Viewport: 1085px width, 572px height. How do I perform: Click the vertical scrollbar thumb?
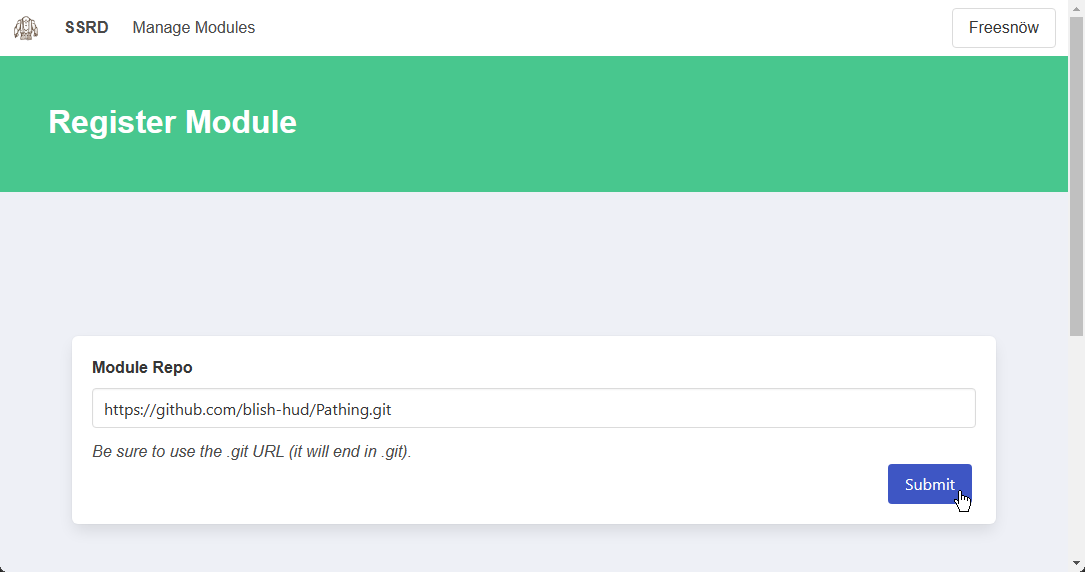click(x=1076, y=176)
